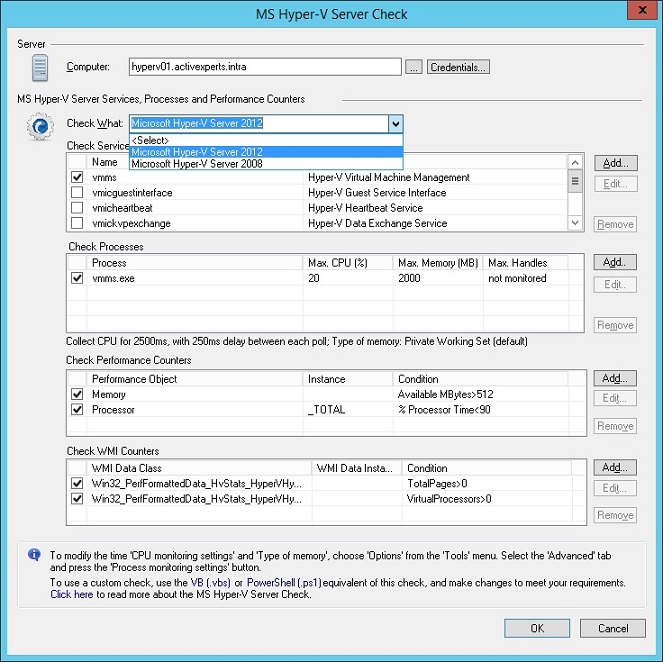Click Edit button for processes list

615,284
